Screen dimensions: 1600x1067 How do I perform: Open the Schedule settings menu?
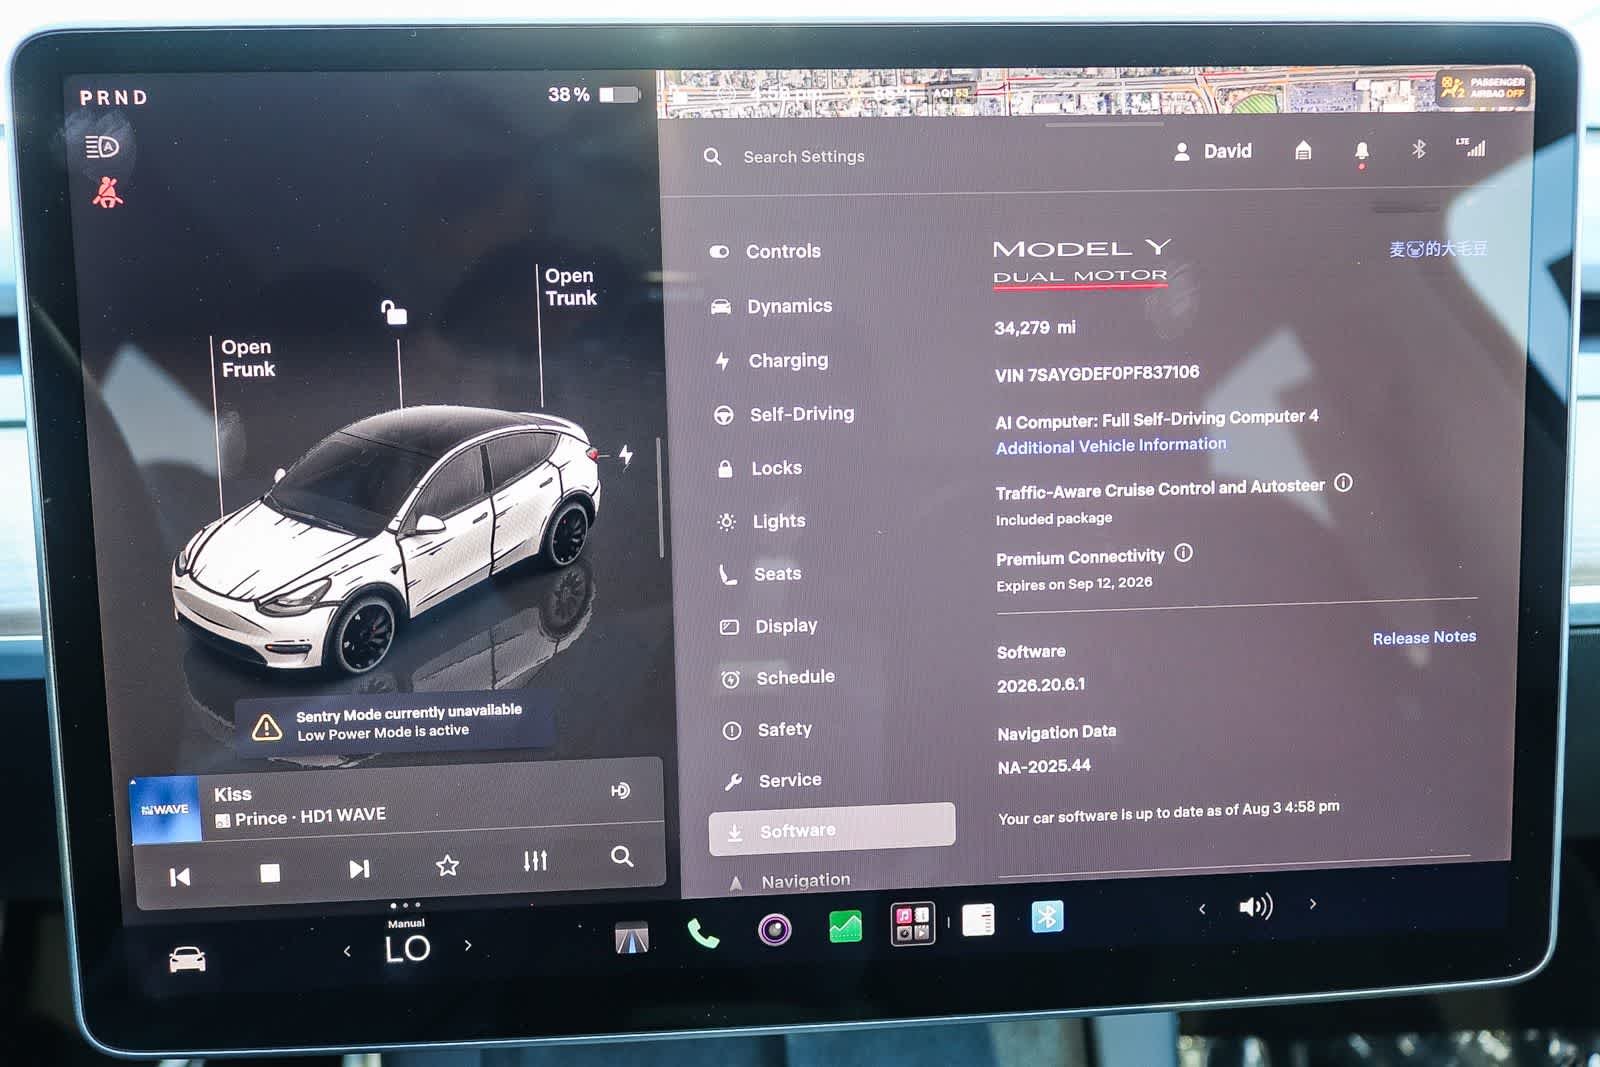[x=778, y=678]
